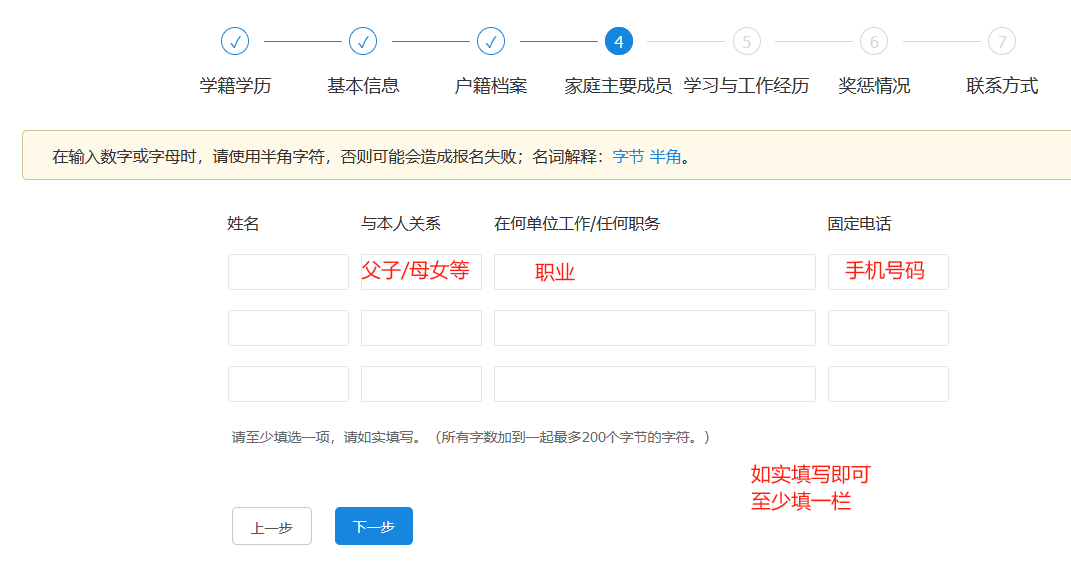
Task: Click the checkmark icon above 学籍学历
Action: click(x=235, y=42)
